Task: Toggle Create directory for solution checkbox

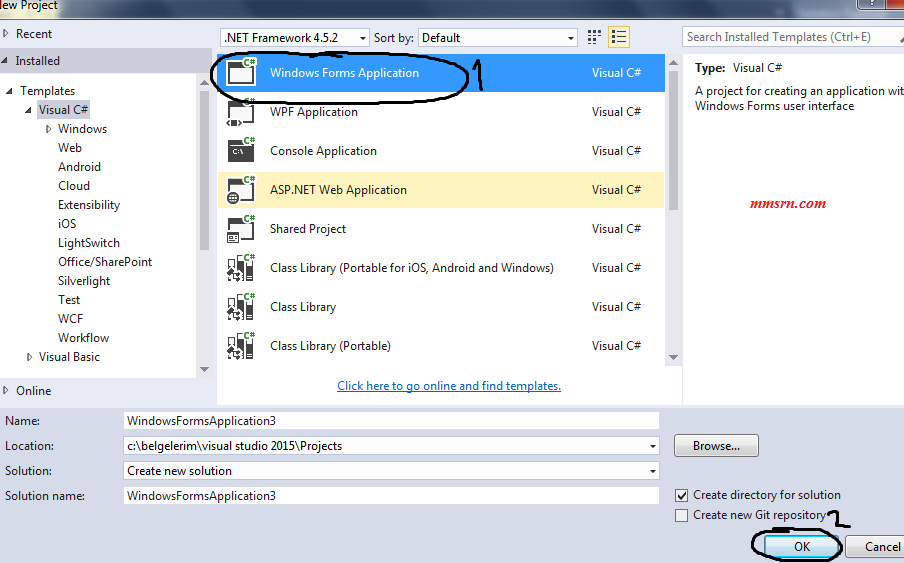Action: tap(681, 495)
